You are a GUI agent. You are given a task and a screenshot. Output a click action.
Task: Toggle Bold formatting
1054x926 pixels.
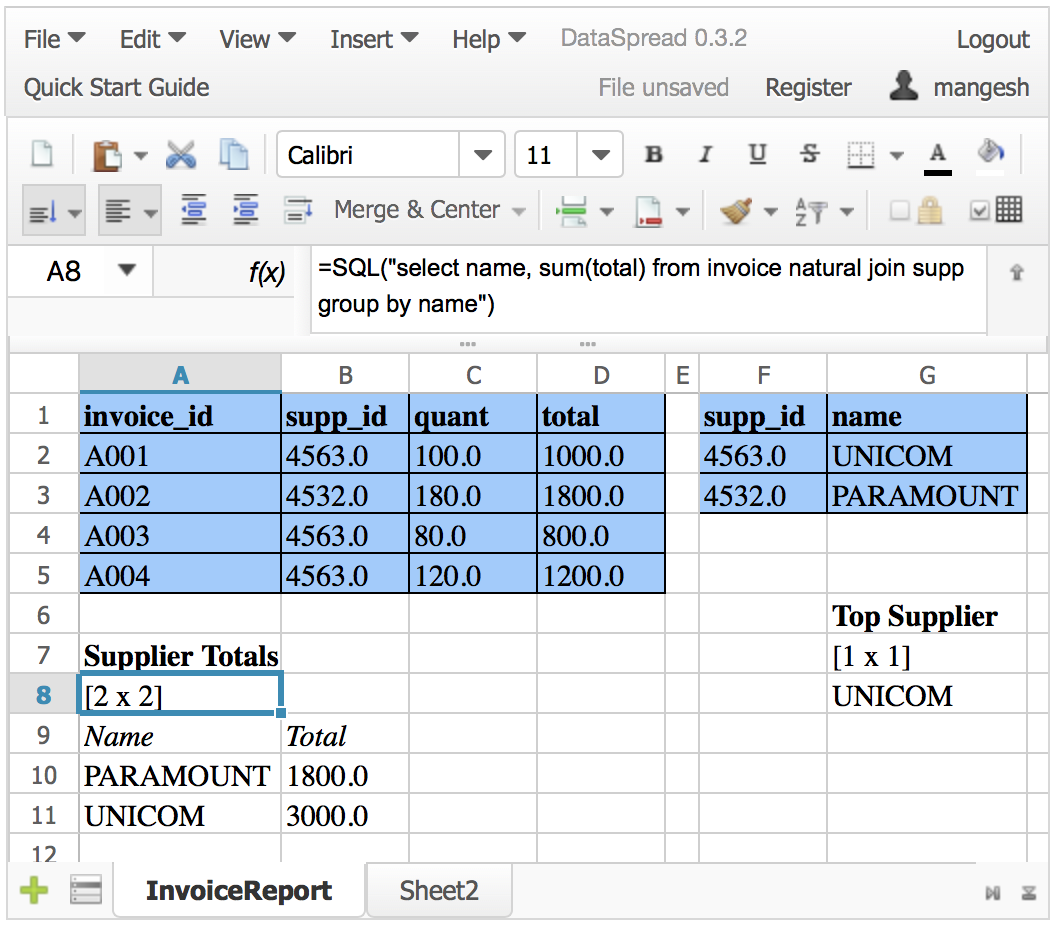click(x=653, y=155)
